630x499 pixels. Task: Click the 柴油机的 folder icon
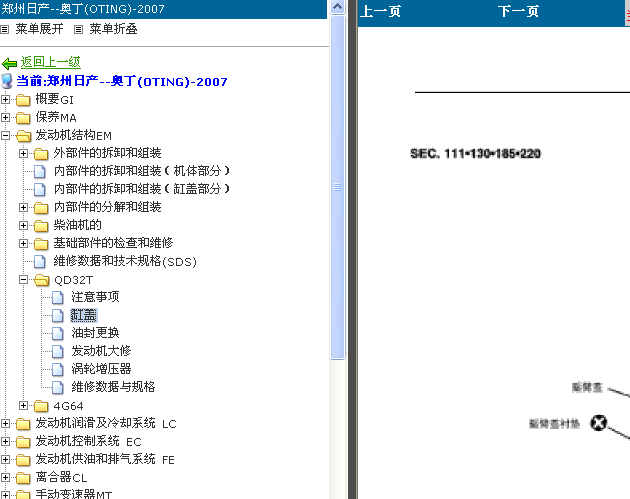coord(41,225)
